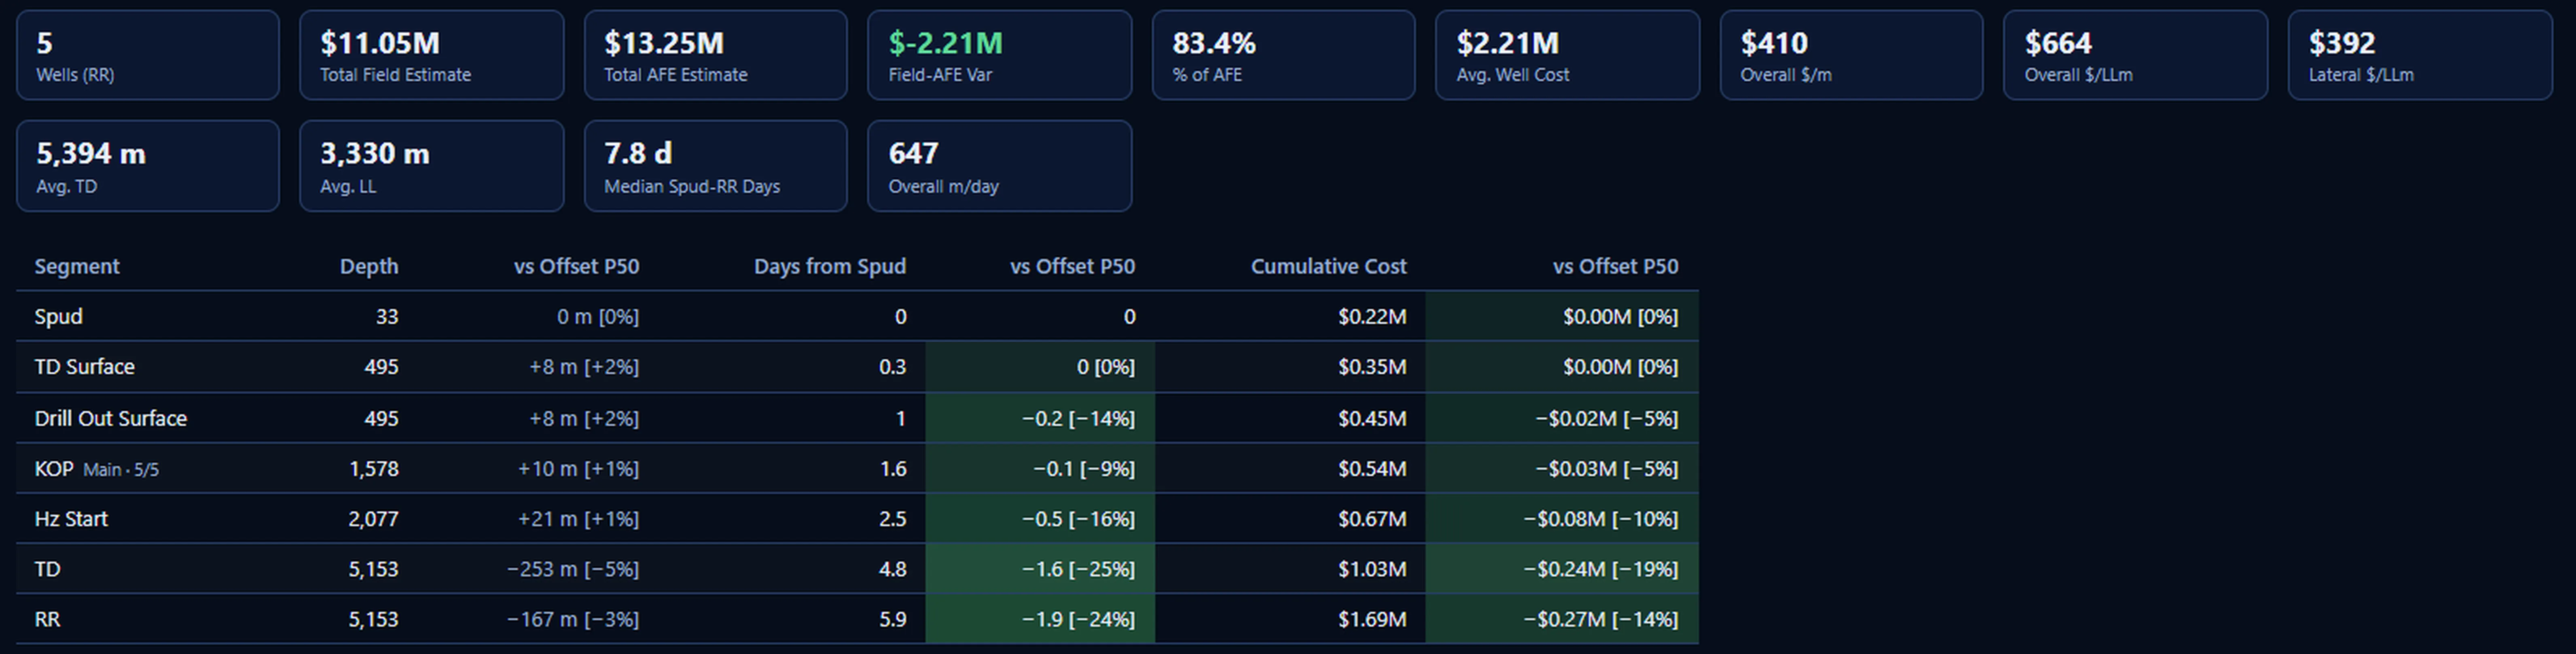This screenshot has width=2576, height=654.
Task: Click the Overall m/day card
Action: (x=999, y=166)
